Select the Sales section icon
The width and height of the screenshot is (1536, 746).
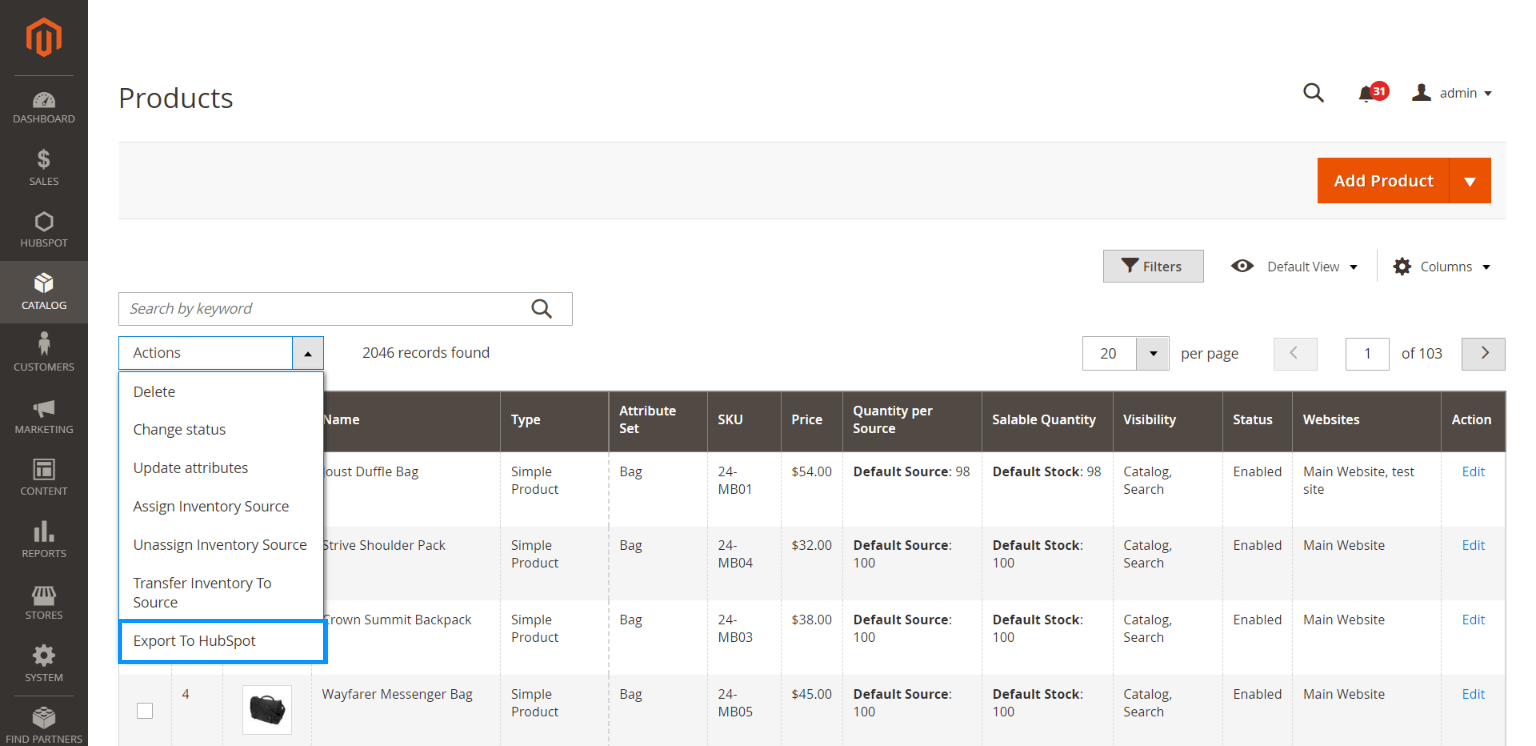point(44,166)
